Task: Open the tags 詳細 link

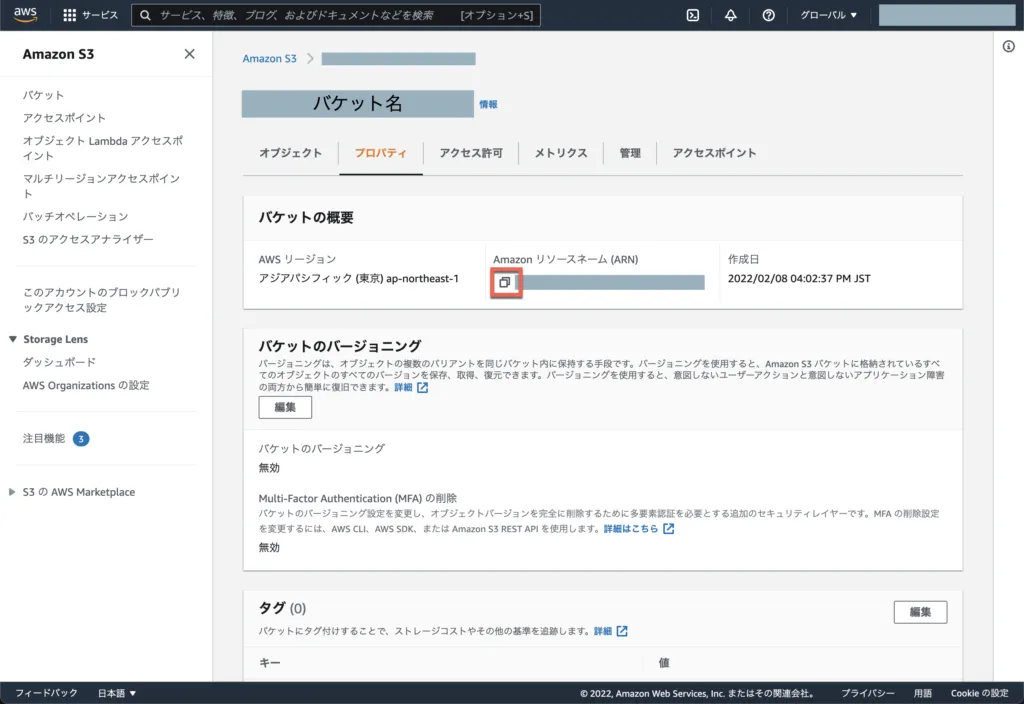Action: 602,631
